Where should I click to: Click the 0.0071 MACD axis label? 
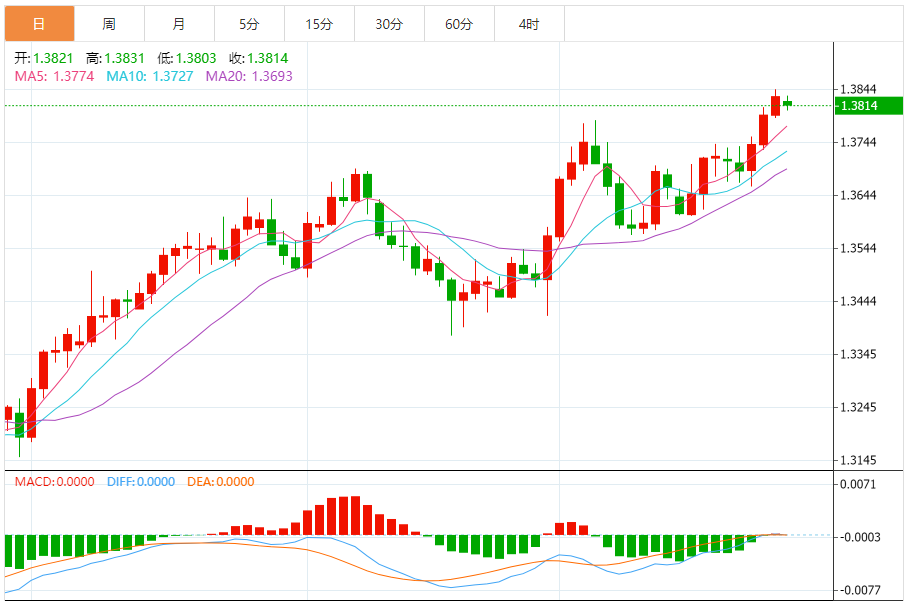(858, 484)
